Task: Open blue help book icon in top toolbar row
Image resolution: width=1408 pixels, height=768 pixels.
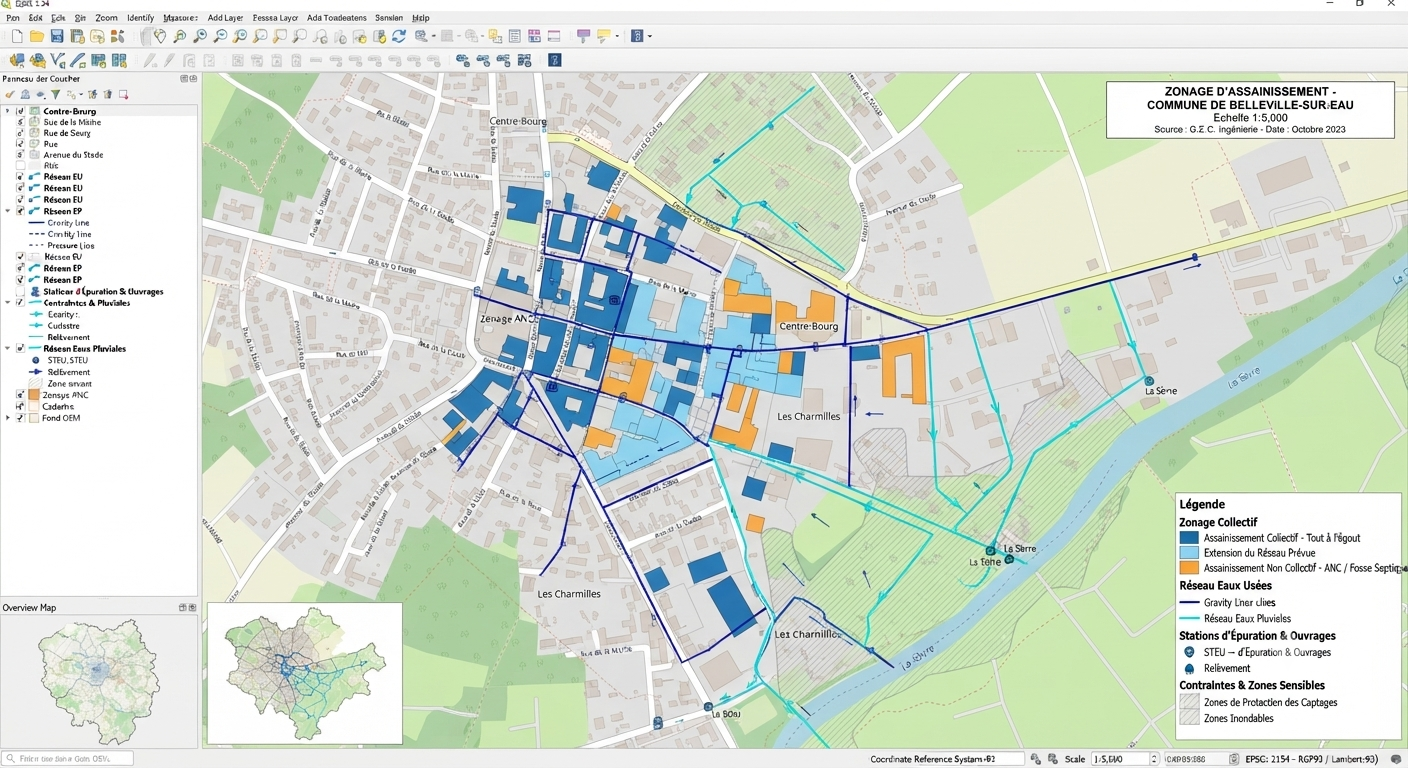Action: click(636, 36)
